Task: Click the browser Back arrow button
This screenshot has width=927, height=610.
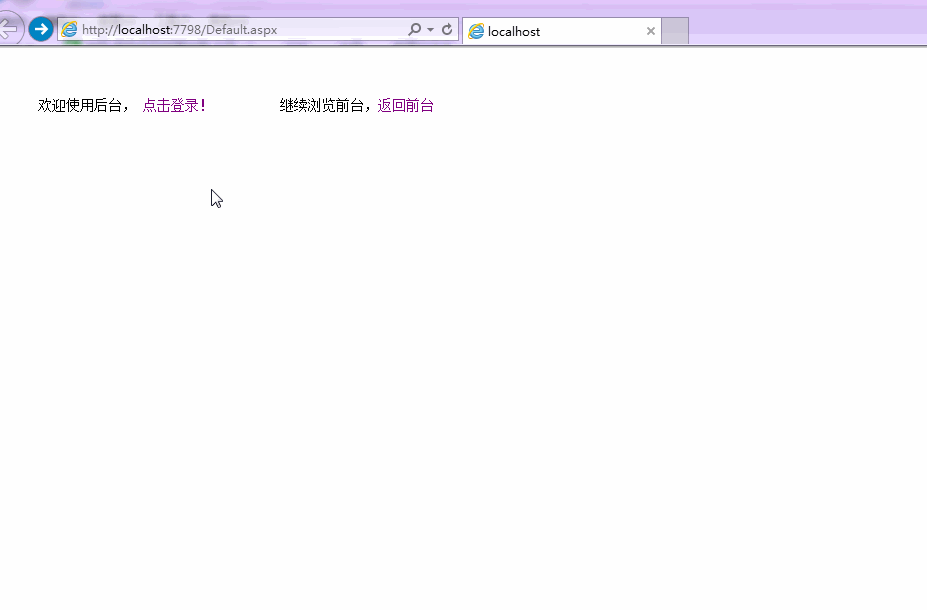Action: coord(9,29)
